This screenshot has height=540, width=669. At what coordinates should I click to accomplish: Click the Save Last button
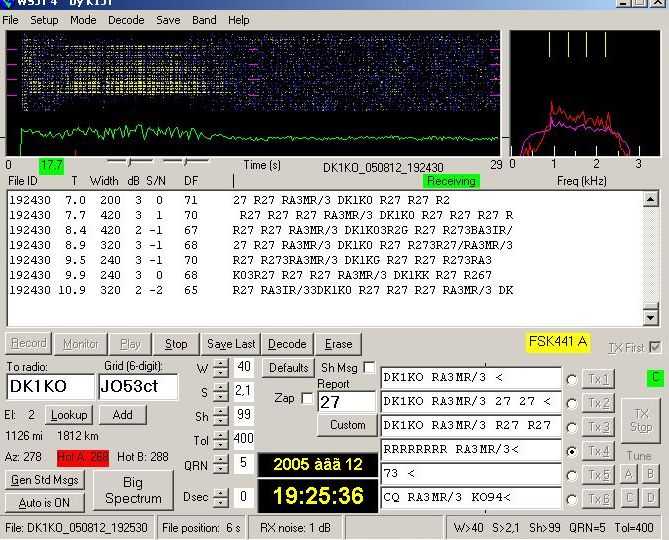tap(231, 344)
